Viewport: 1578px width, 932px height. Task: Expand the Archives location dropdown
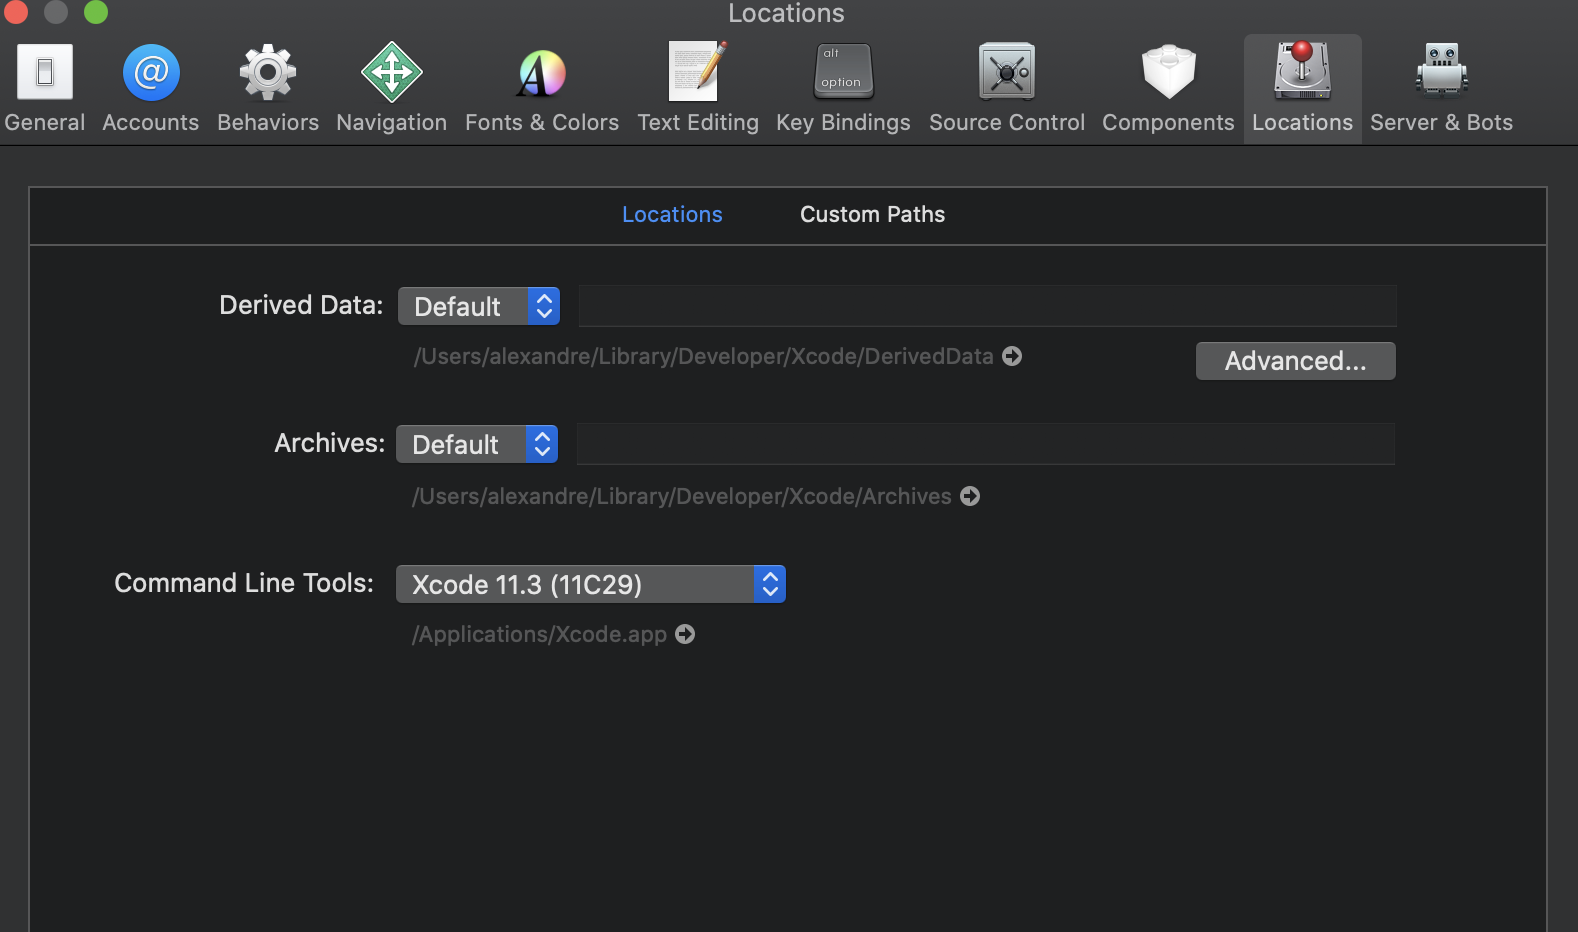coord(477,444)
